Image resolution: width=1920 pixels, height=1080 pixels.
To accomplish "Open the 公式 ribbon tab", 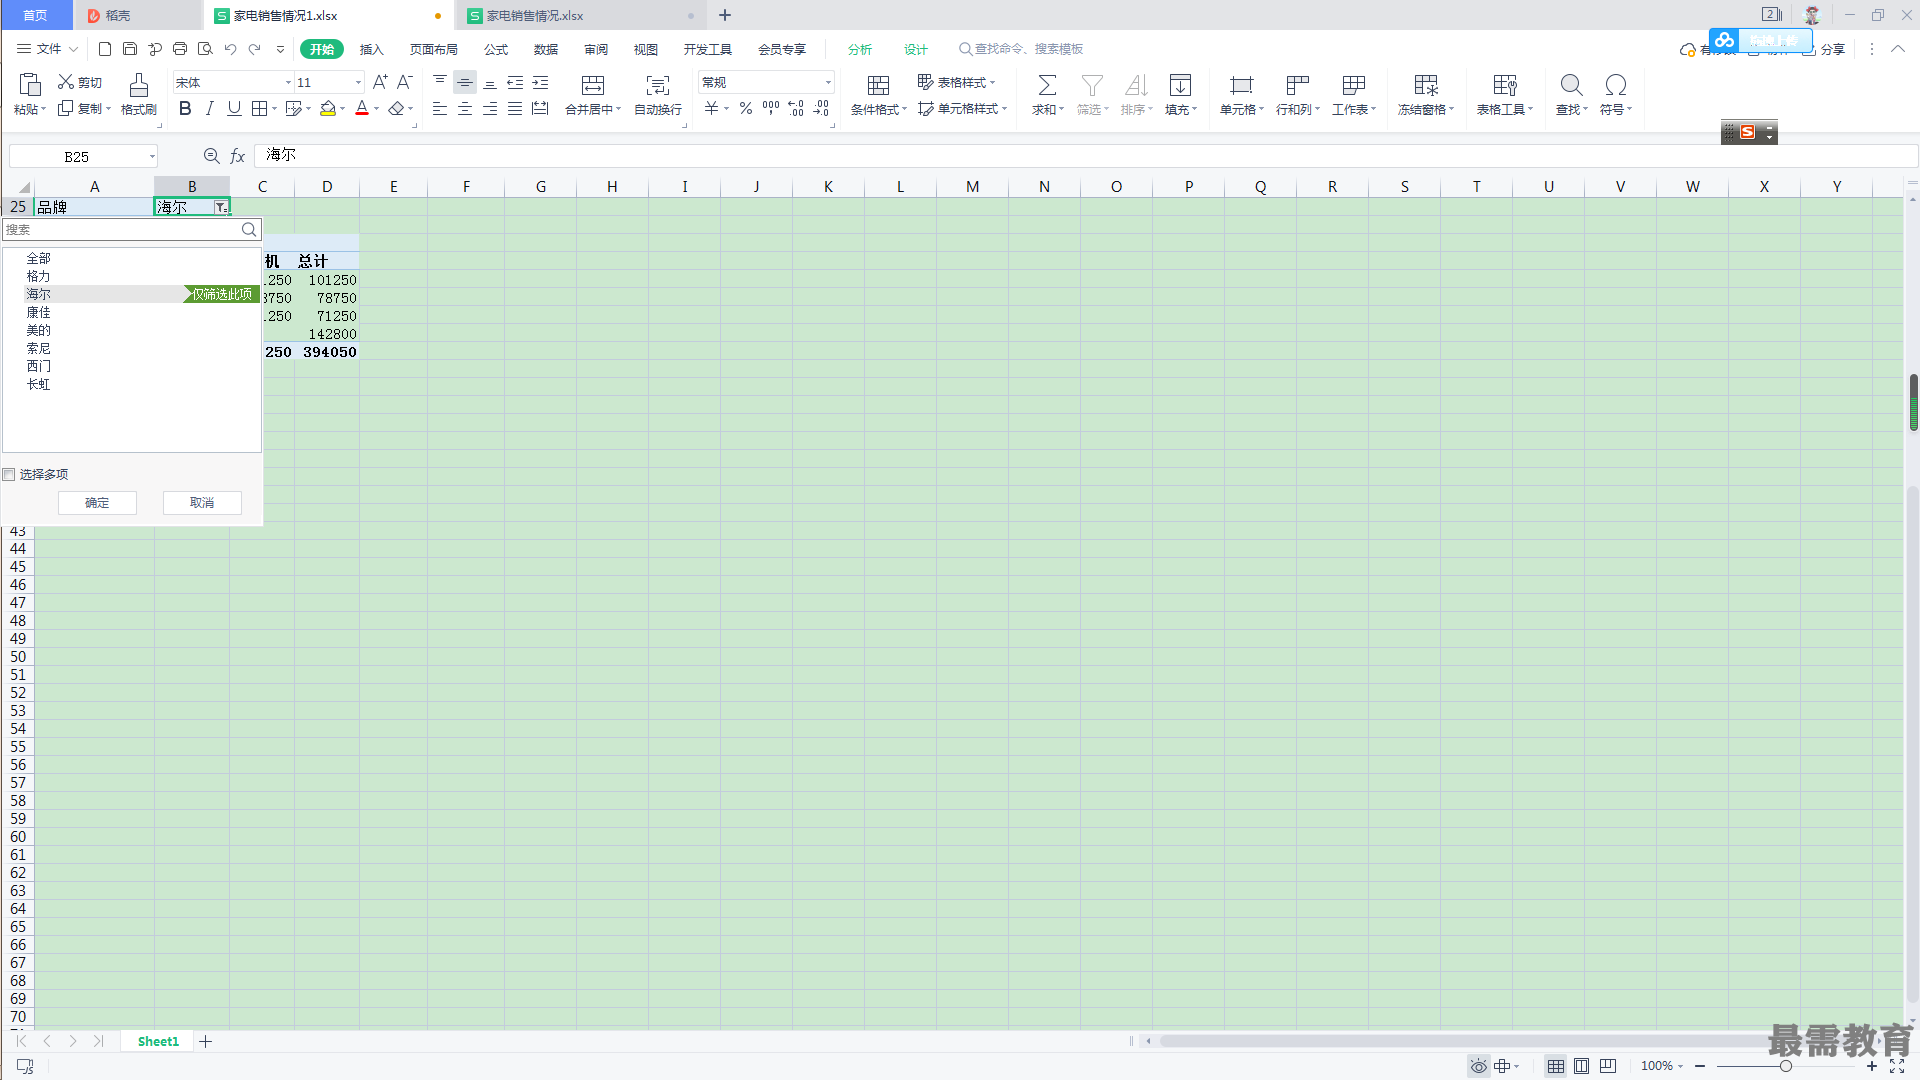I will pos(496,49).
